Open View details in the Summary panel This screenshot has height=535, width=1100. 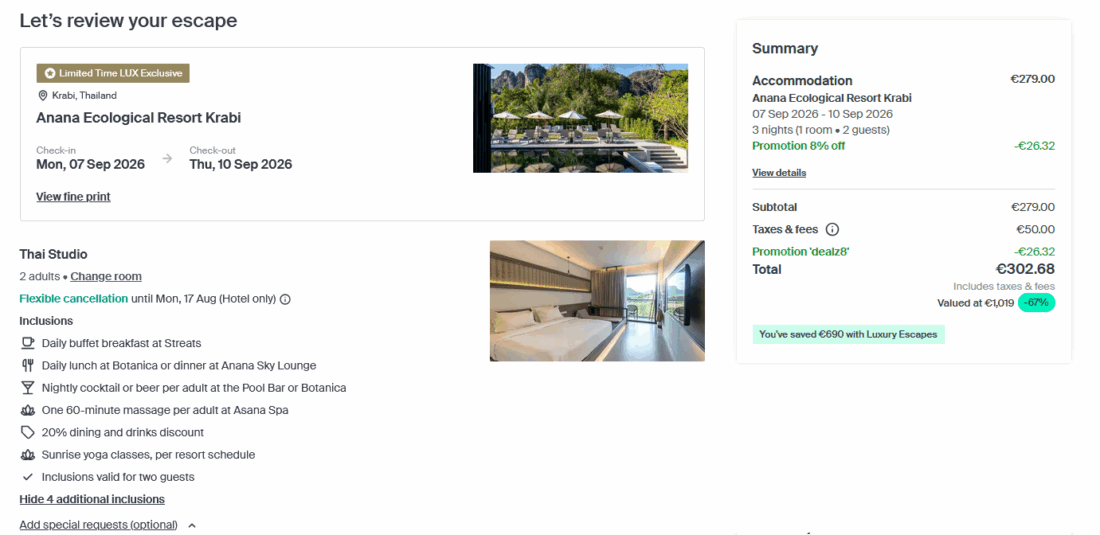click(x=779, y=173)
